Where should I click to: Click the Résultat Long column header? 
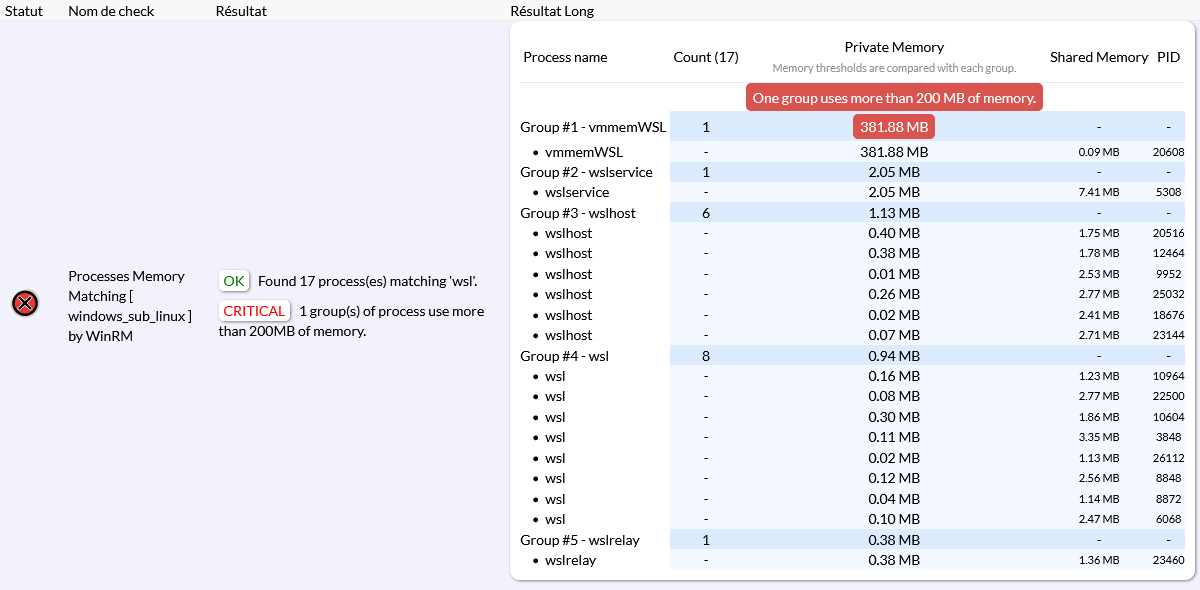(552, 10)
